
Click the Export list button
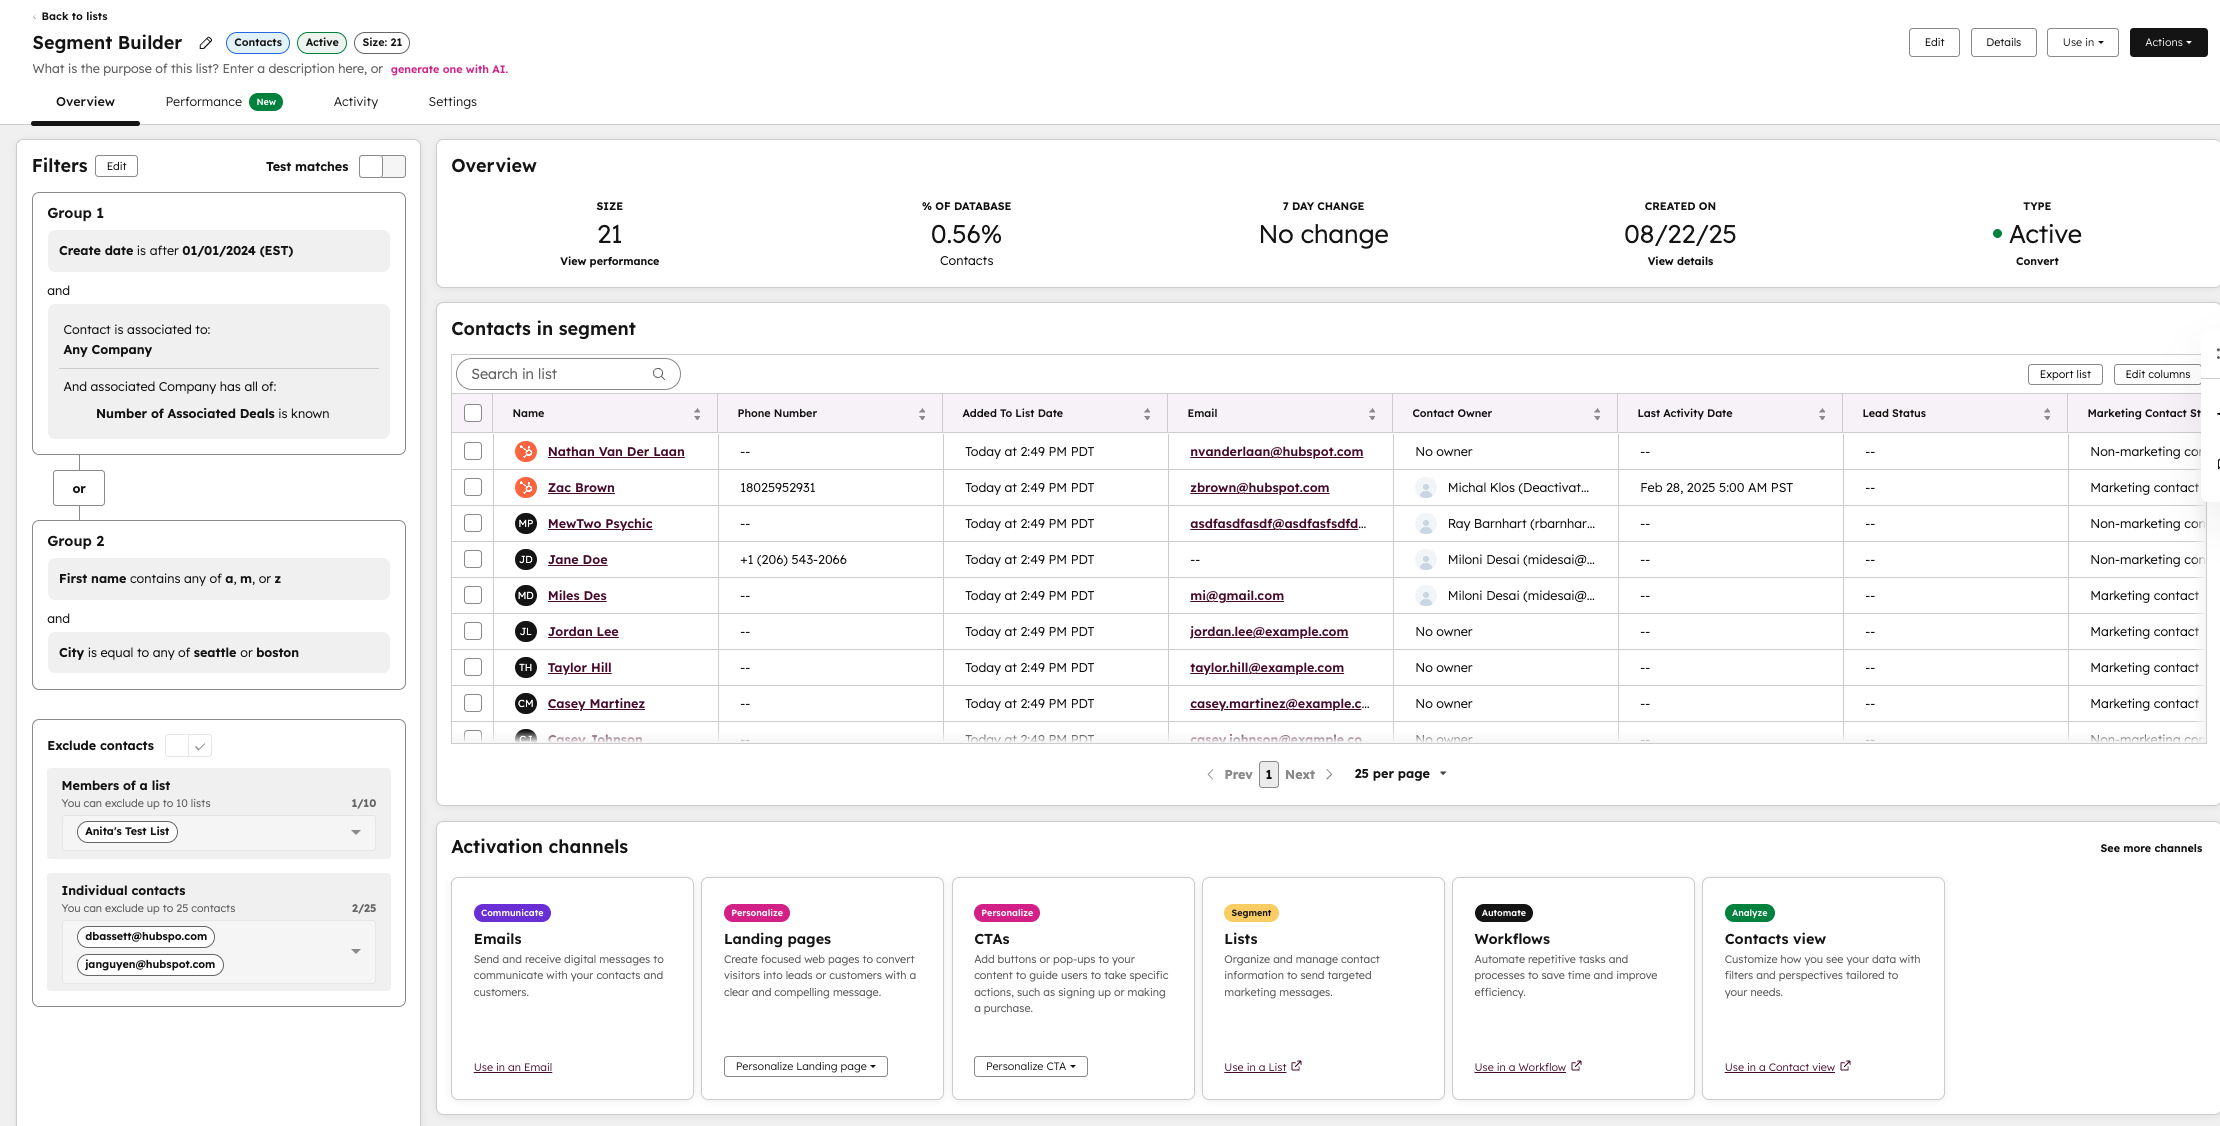point(2065,374)
